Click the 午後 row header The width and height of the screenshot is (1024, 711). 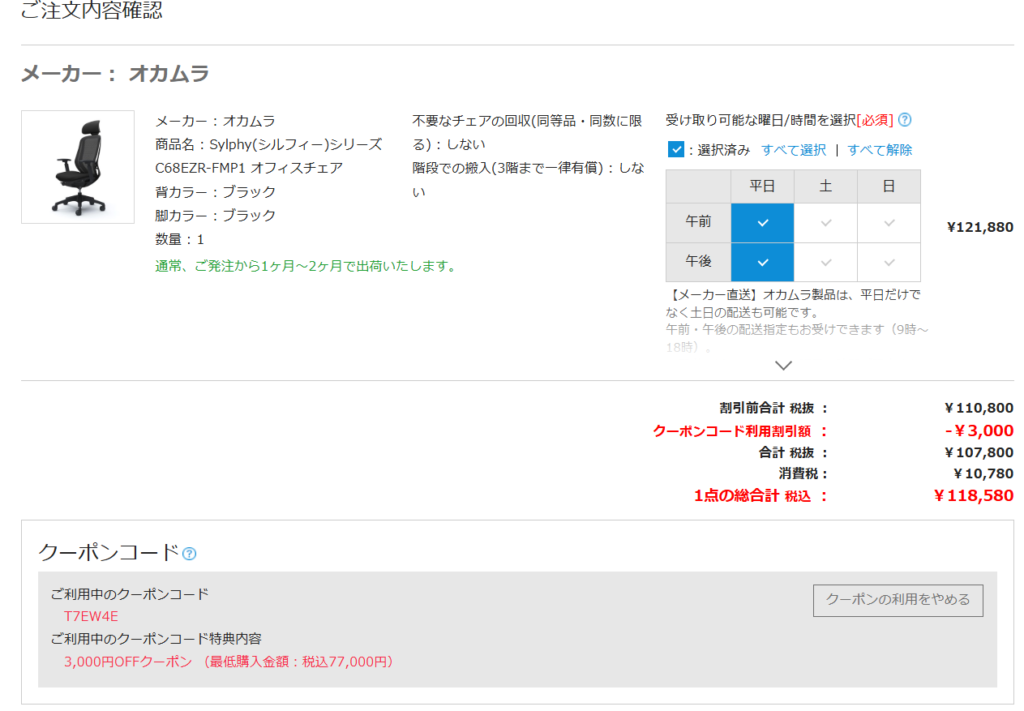point(698,262)
